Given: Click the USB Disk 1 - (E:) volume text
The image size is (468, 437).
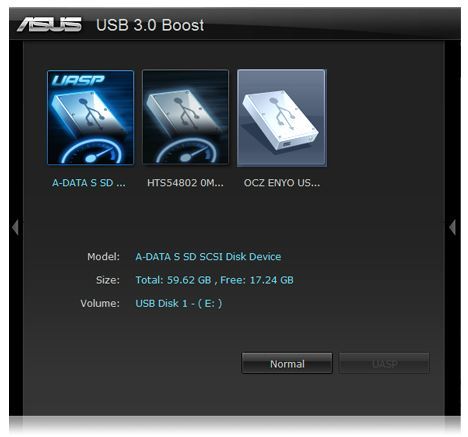Looking at the screenshot, I should [x=179, y=304].
